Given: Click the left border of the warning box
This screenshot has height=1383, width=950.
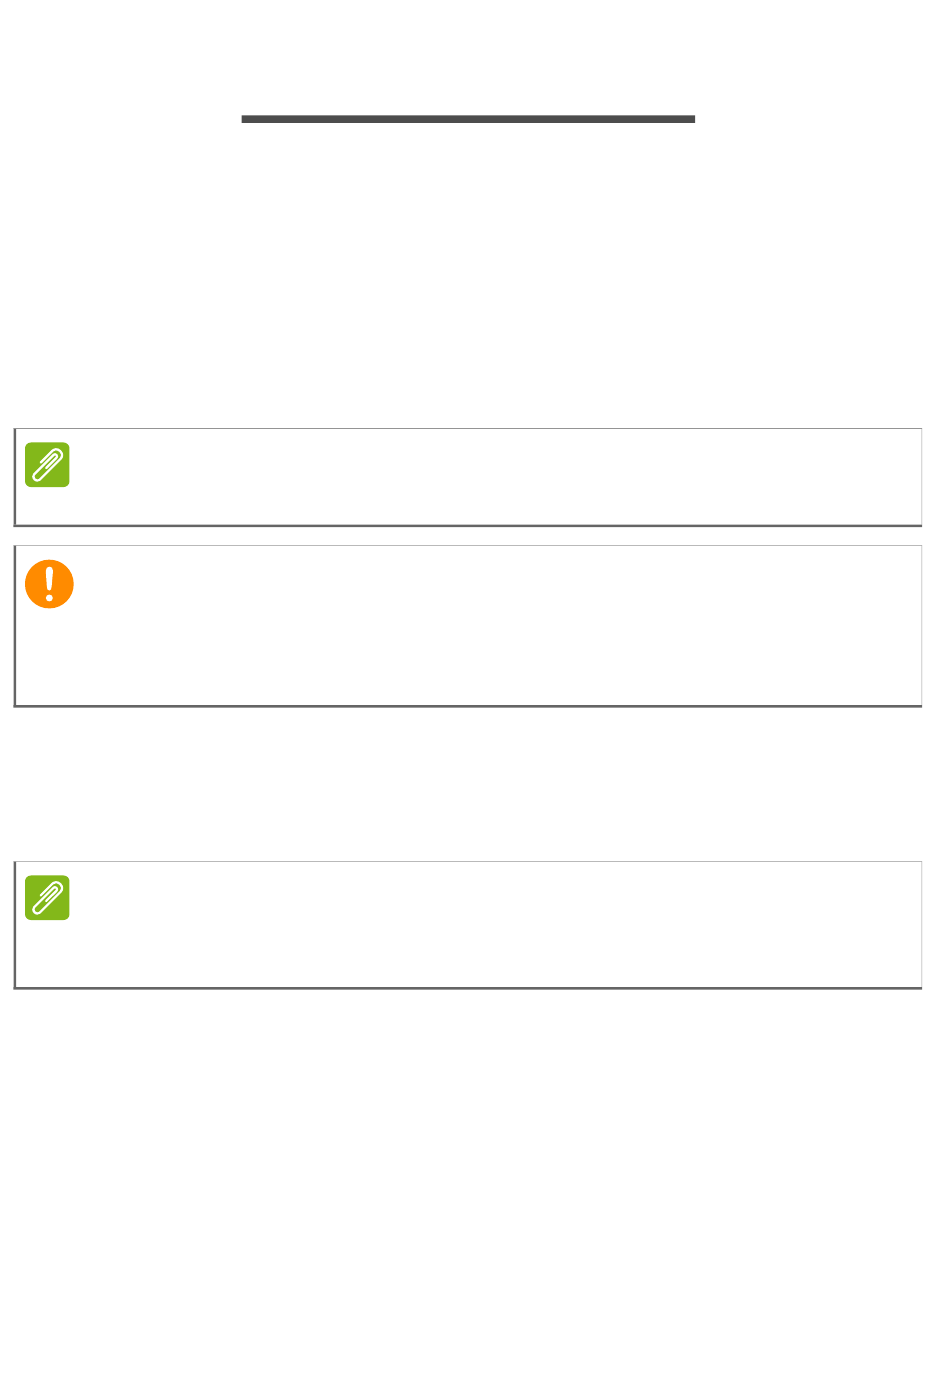Looking at the screenshot, I should tap(15, 626).
